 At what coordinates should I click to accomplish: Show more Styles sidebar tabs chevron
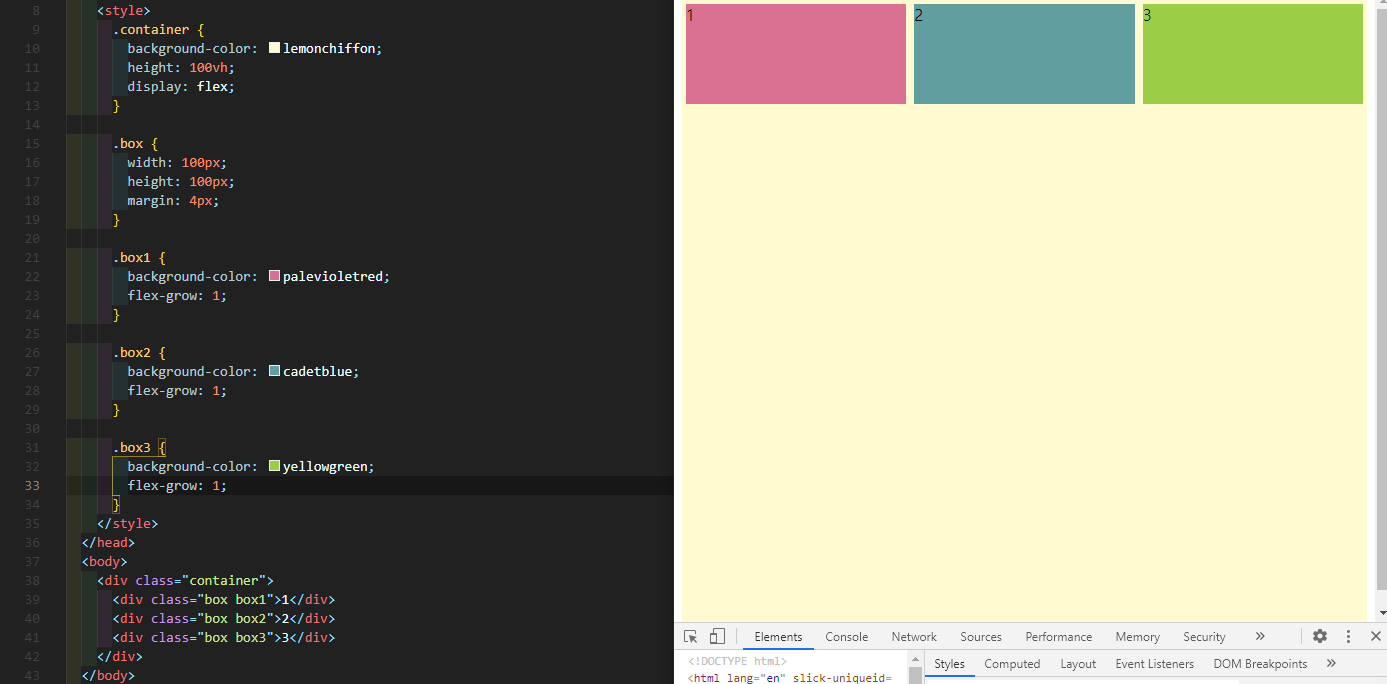coord(1331,663)
